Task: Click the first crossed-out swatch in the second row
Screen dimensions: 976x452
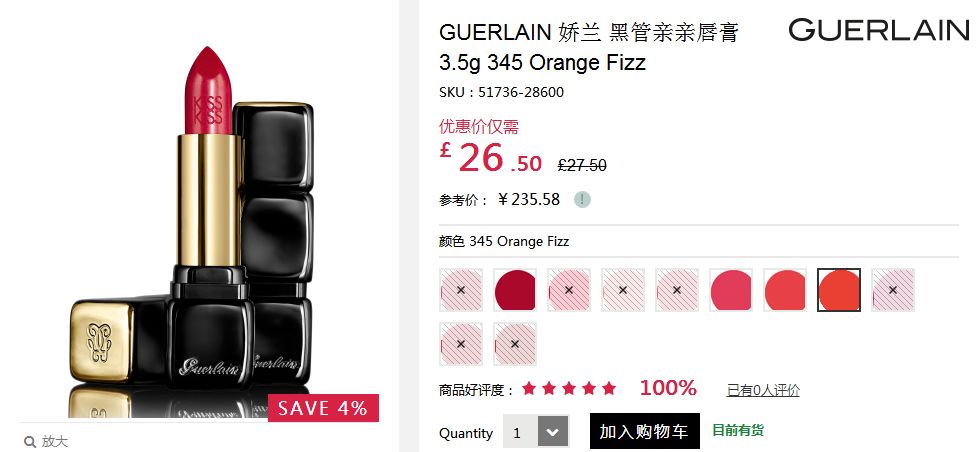Action: (x=461, y=344)
